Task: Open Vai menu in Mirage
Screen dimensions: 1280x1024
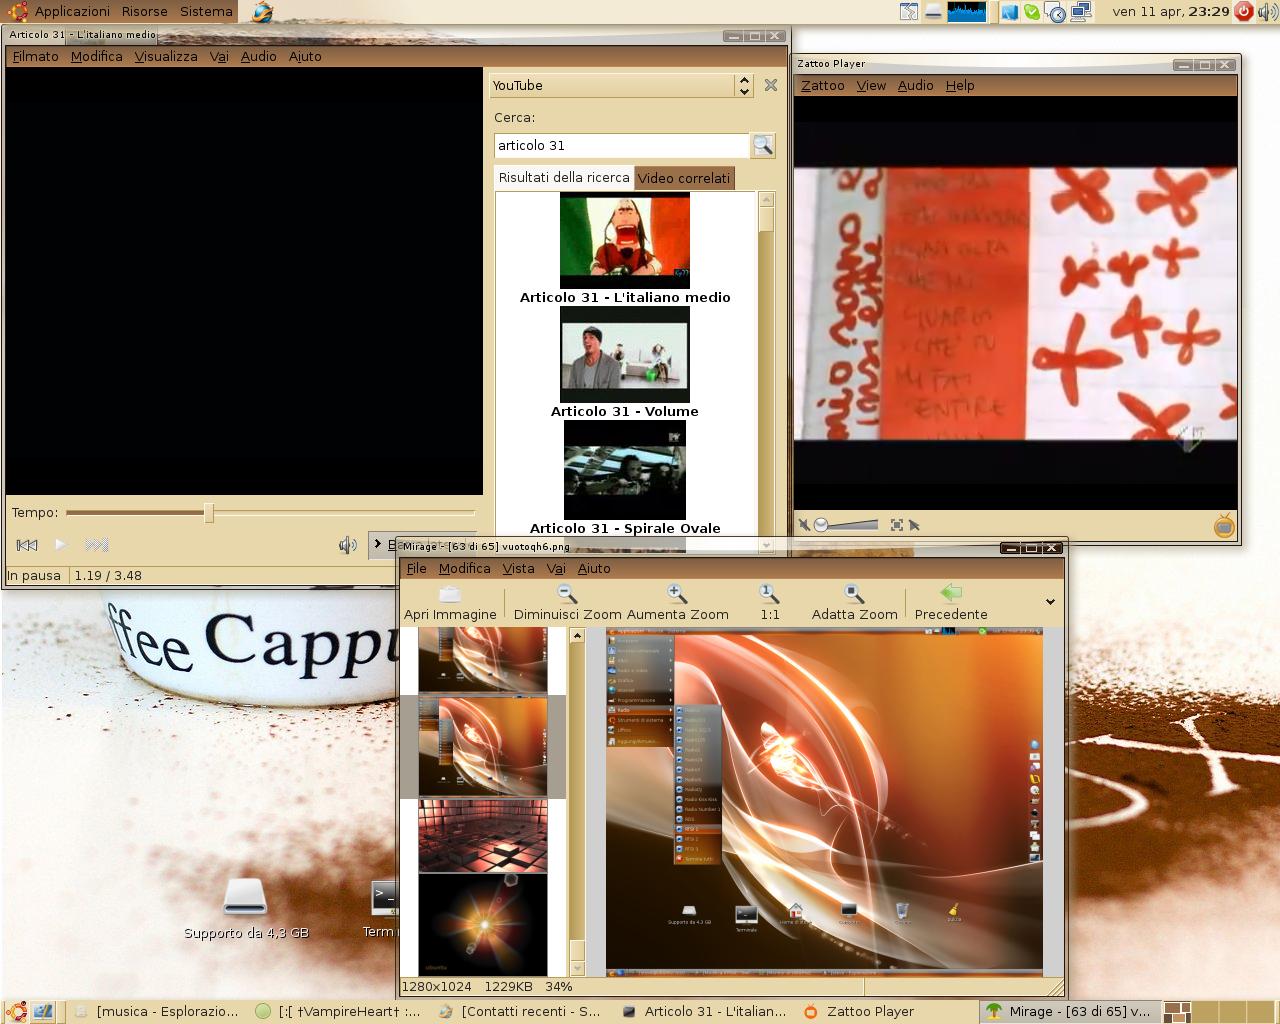Action: (556, 569)
